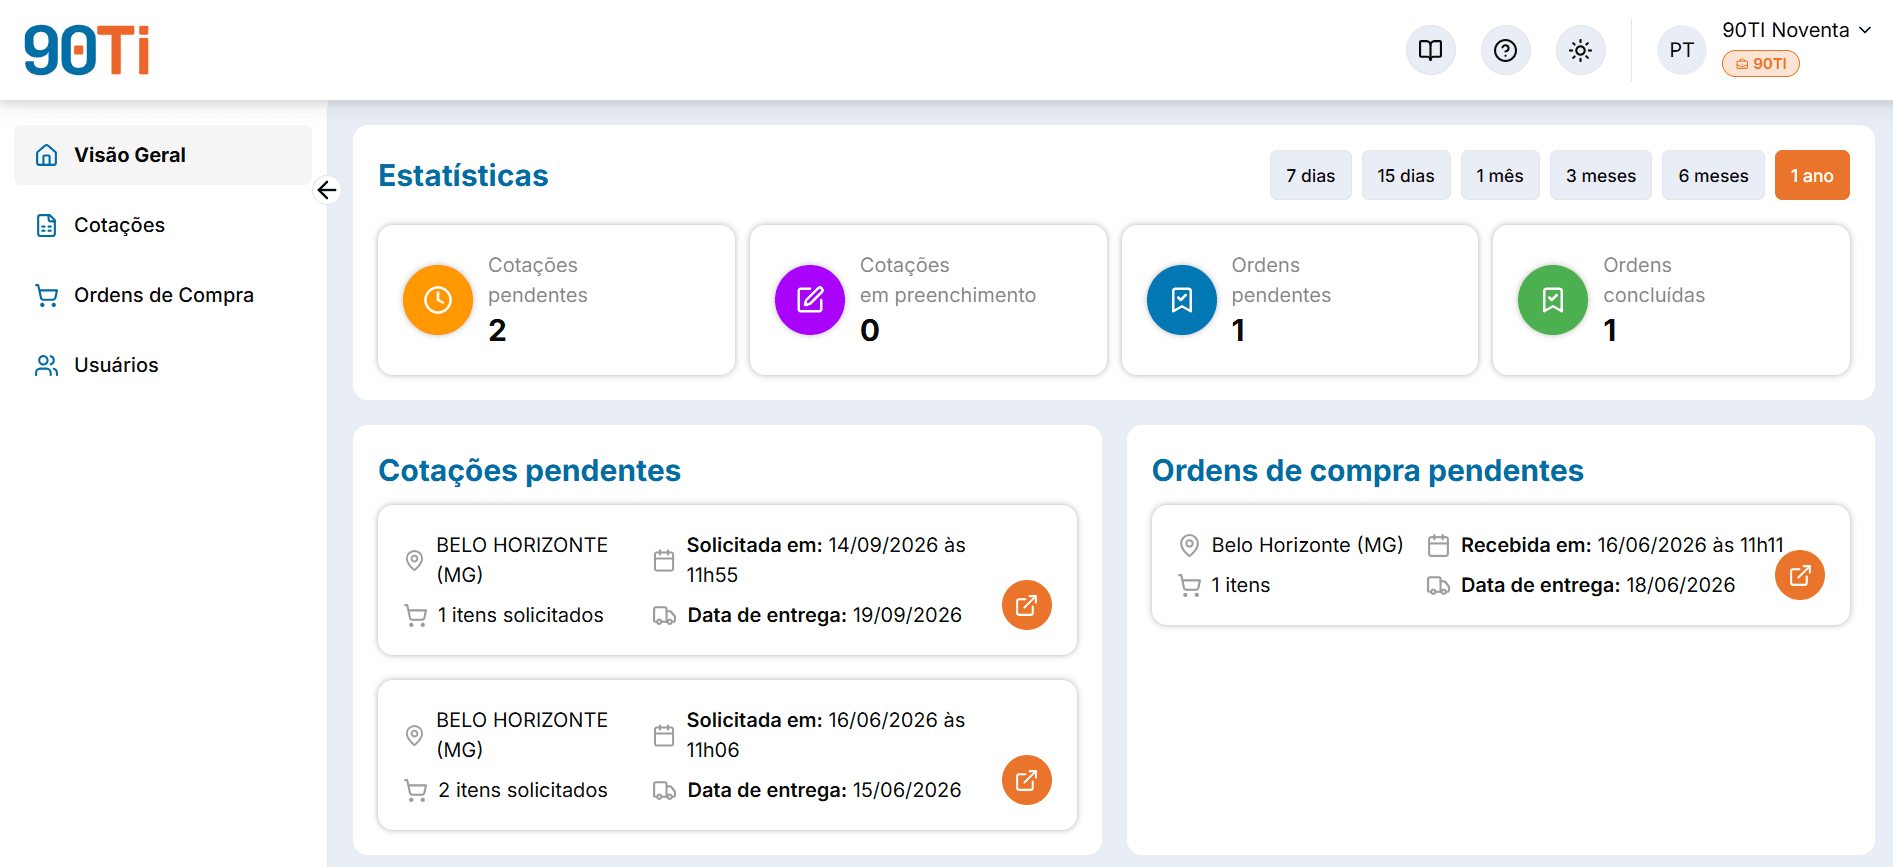
Task: Click the 'Belo Horizonte (MG)' purchase order location
Action: click(1307, 545)
